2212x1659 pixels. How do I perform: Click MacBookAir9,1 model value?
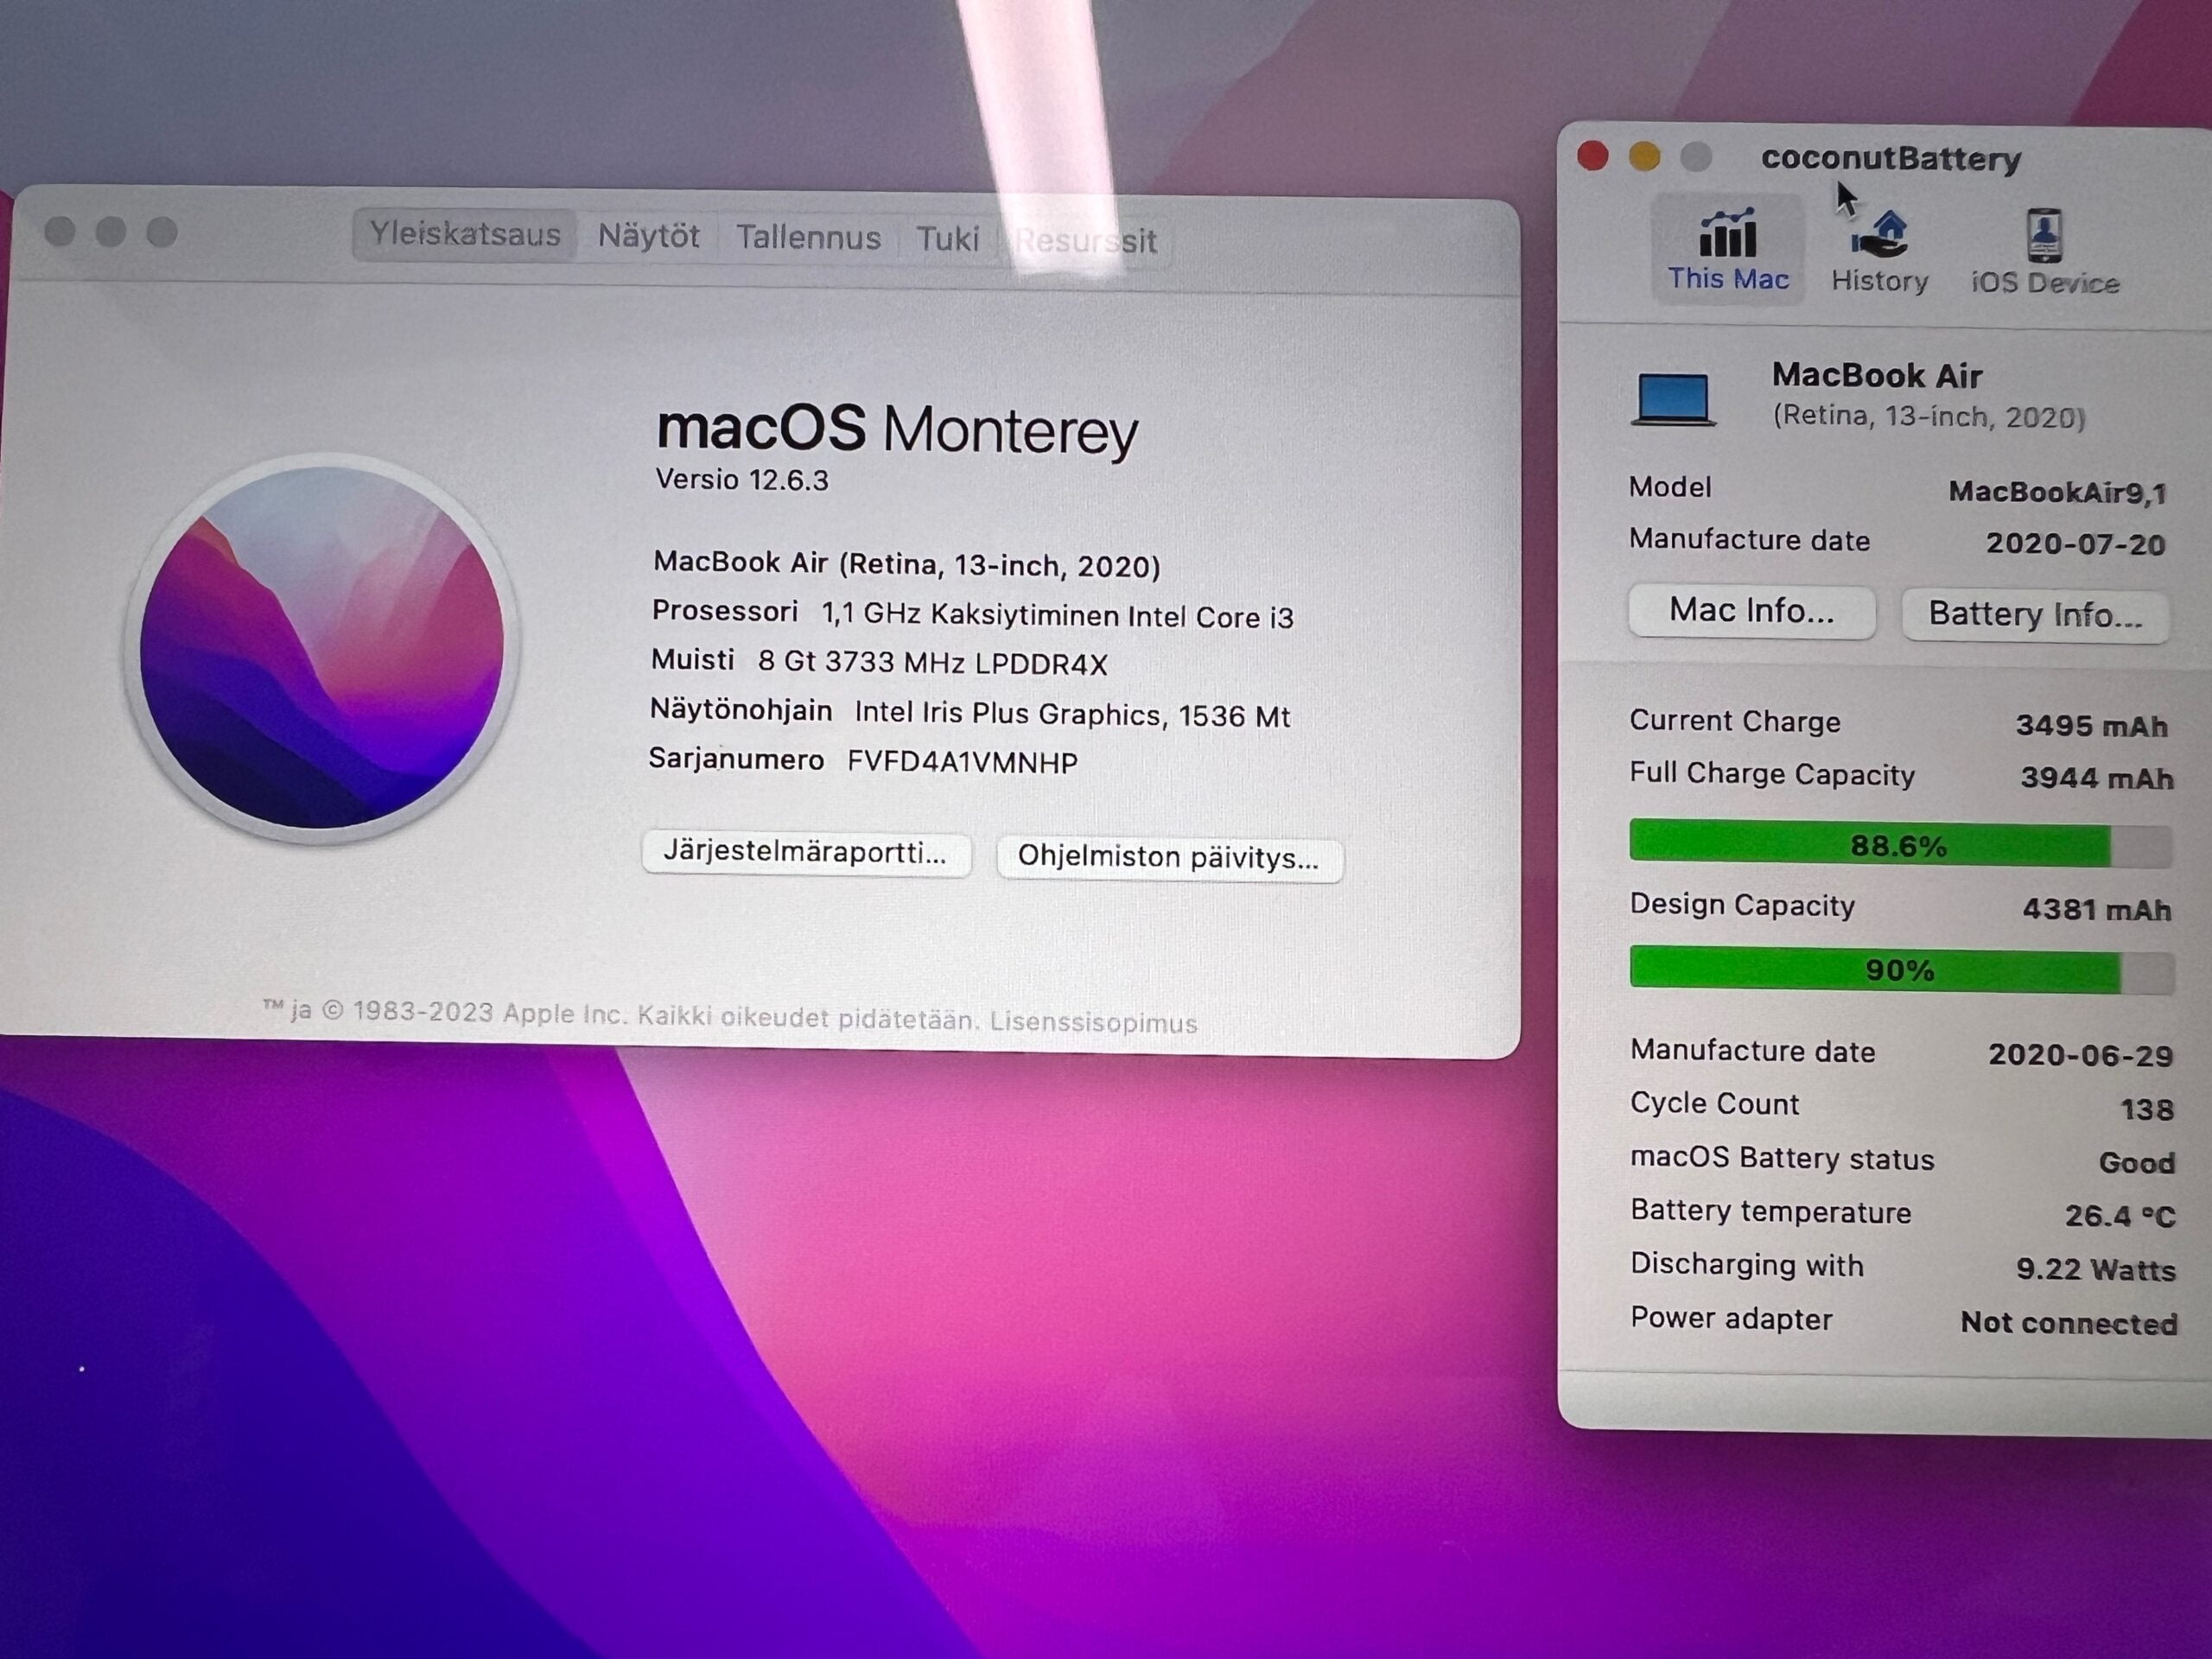(2057, 492)
